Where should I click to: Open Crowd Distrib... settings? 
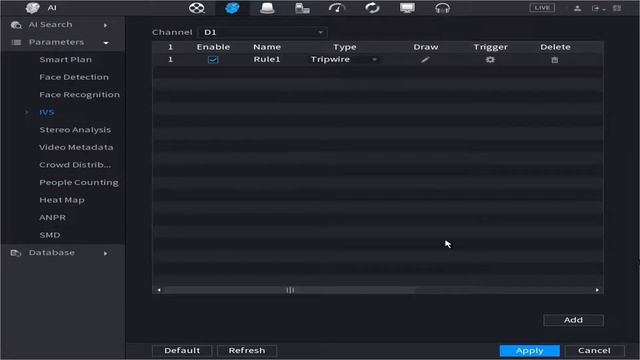(x=75, y=165)
